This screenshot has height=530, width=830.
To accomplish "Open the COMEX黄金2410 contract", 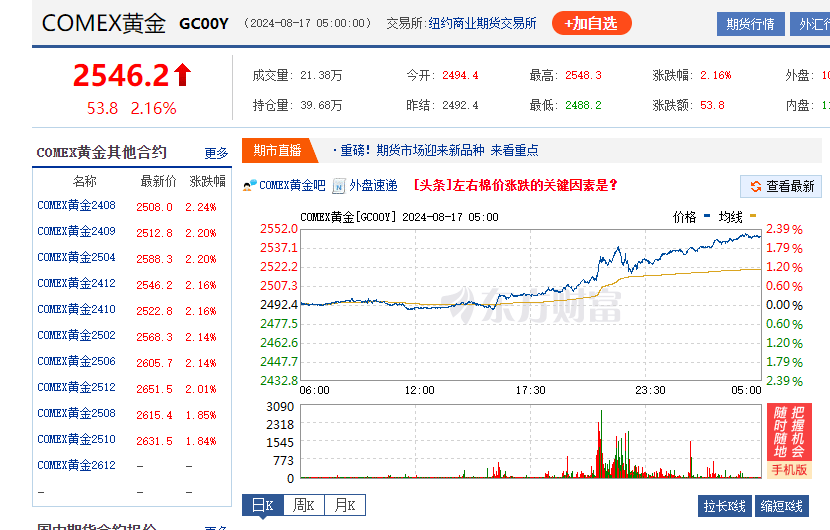I will point(76,309).
